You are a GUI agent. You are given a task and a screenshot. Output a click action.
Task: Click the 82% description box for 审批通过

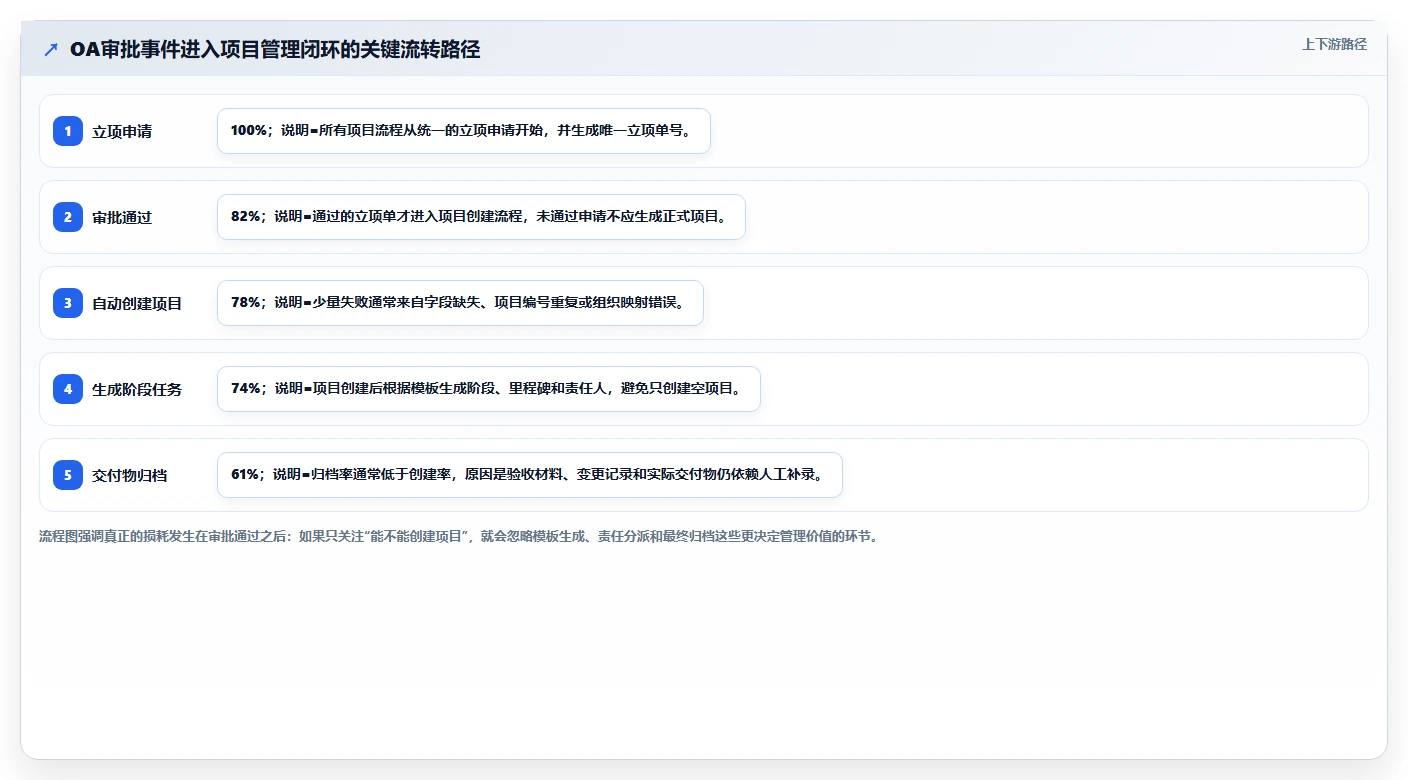tap(481, 217)
